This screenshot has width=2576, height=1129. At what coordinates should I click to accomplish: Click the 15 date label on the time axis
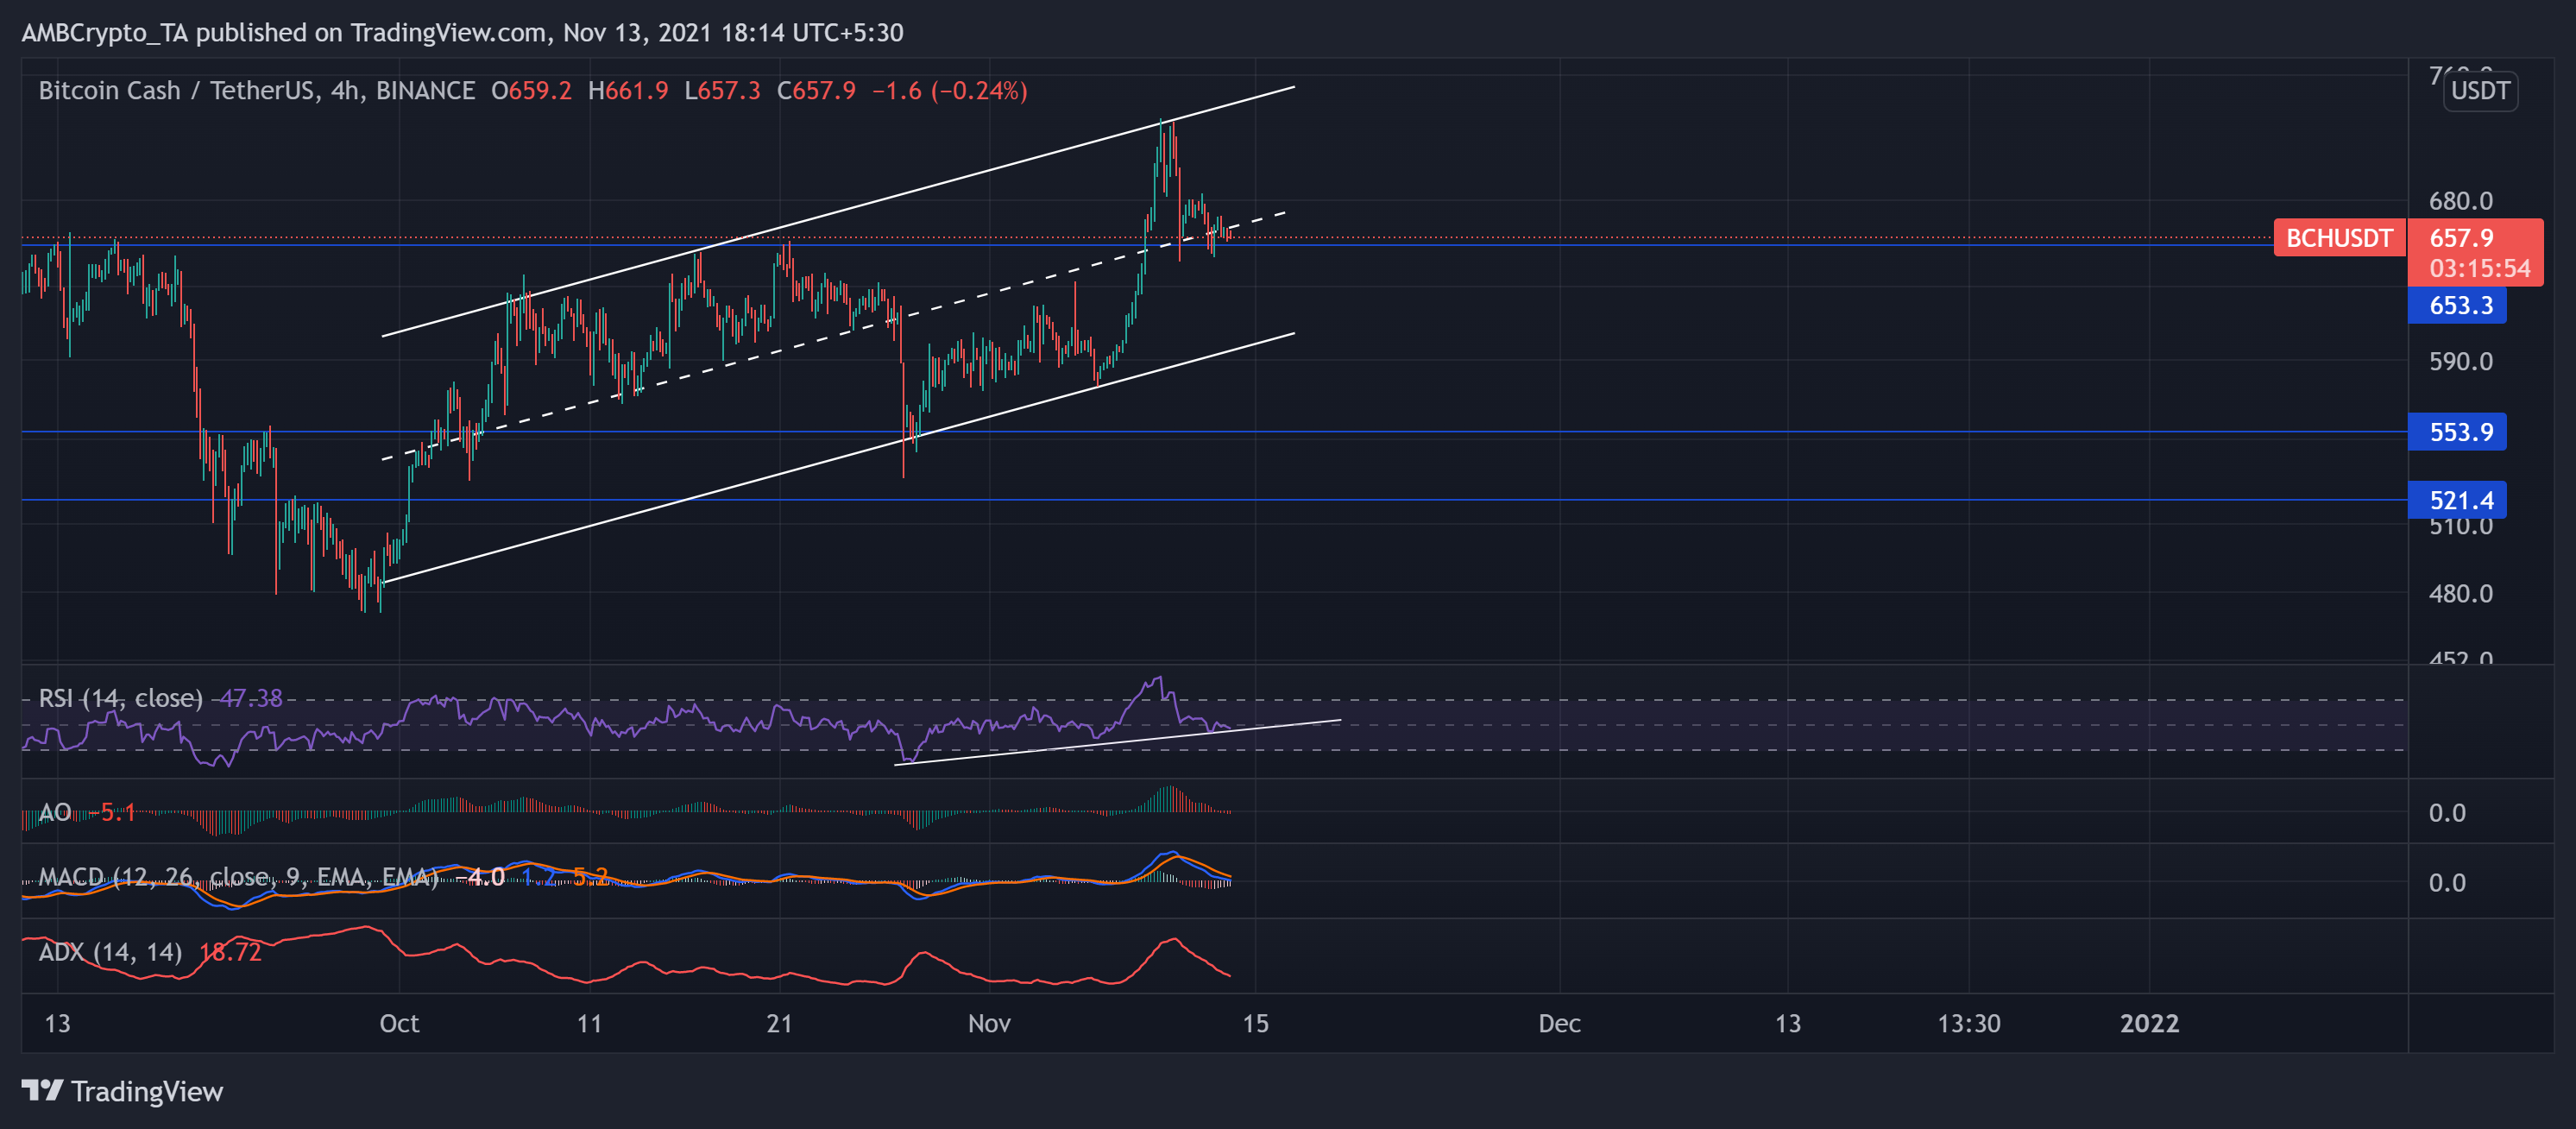coord(1255,1023)
